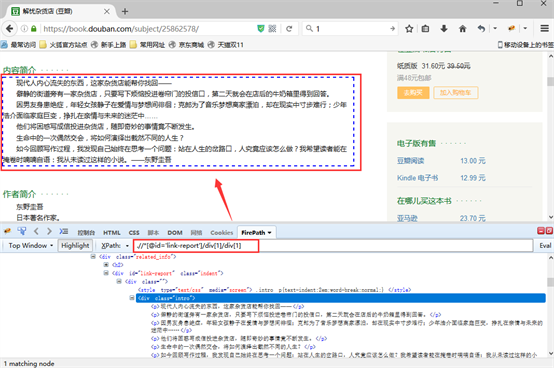Click the red Firebug detach window icon

pos(549,231)
